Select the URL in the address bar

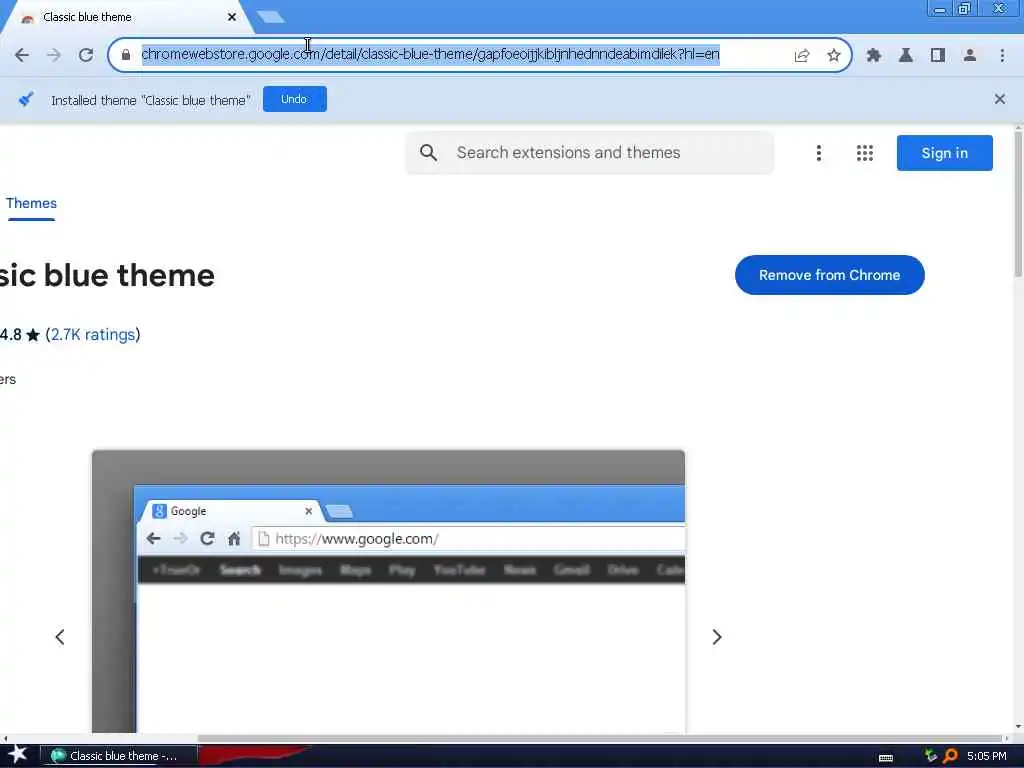[x=430, y=54]
